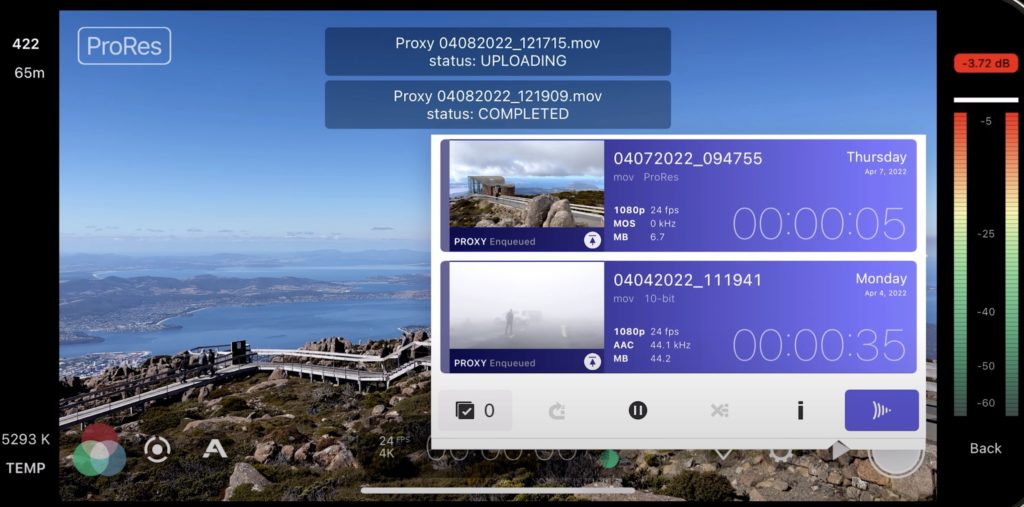Open the RGB imaging color panel
The image size is (1024, 507).
99,449
